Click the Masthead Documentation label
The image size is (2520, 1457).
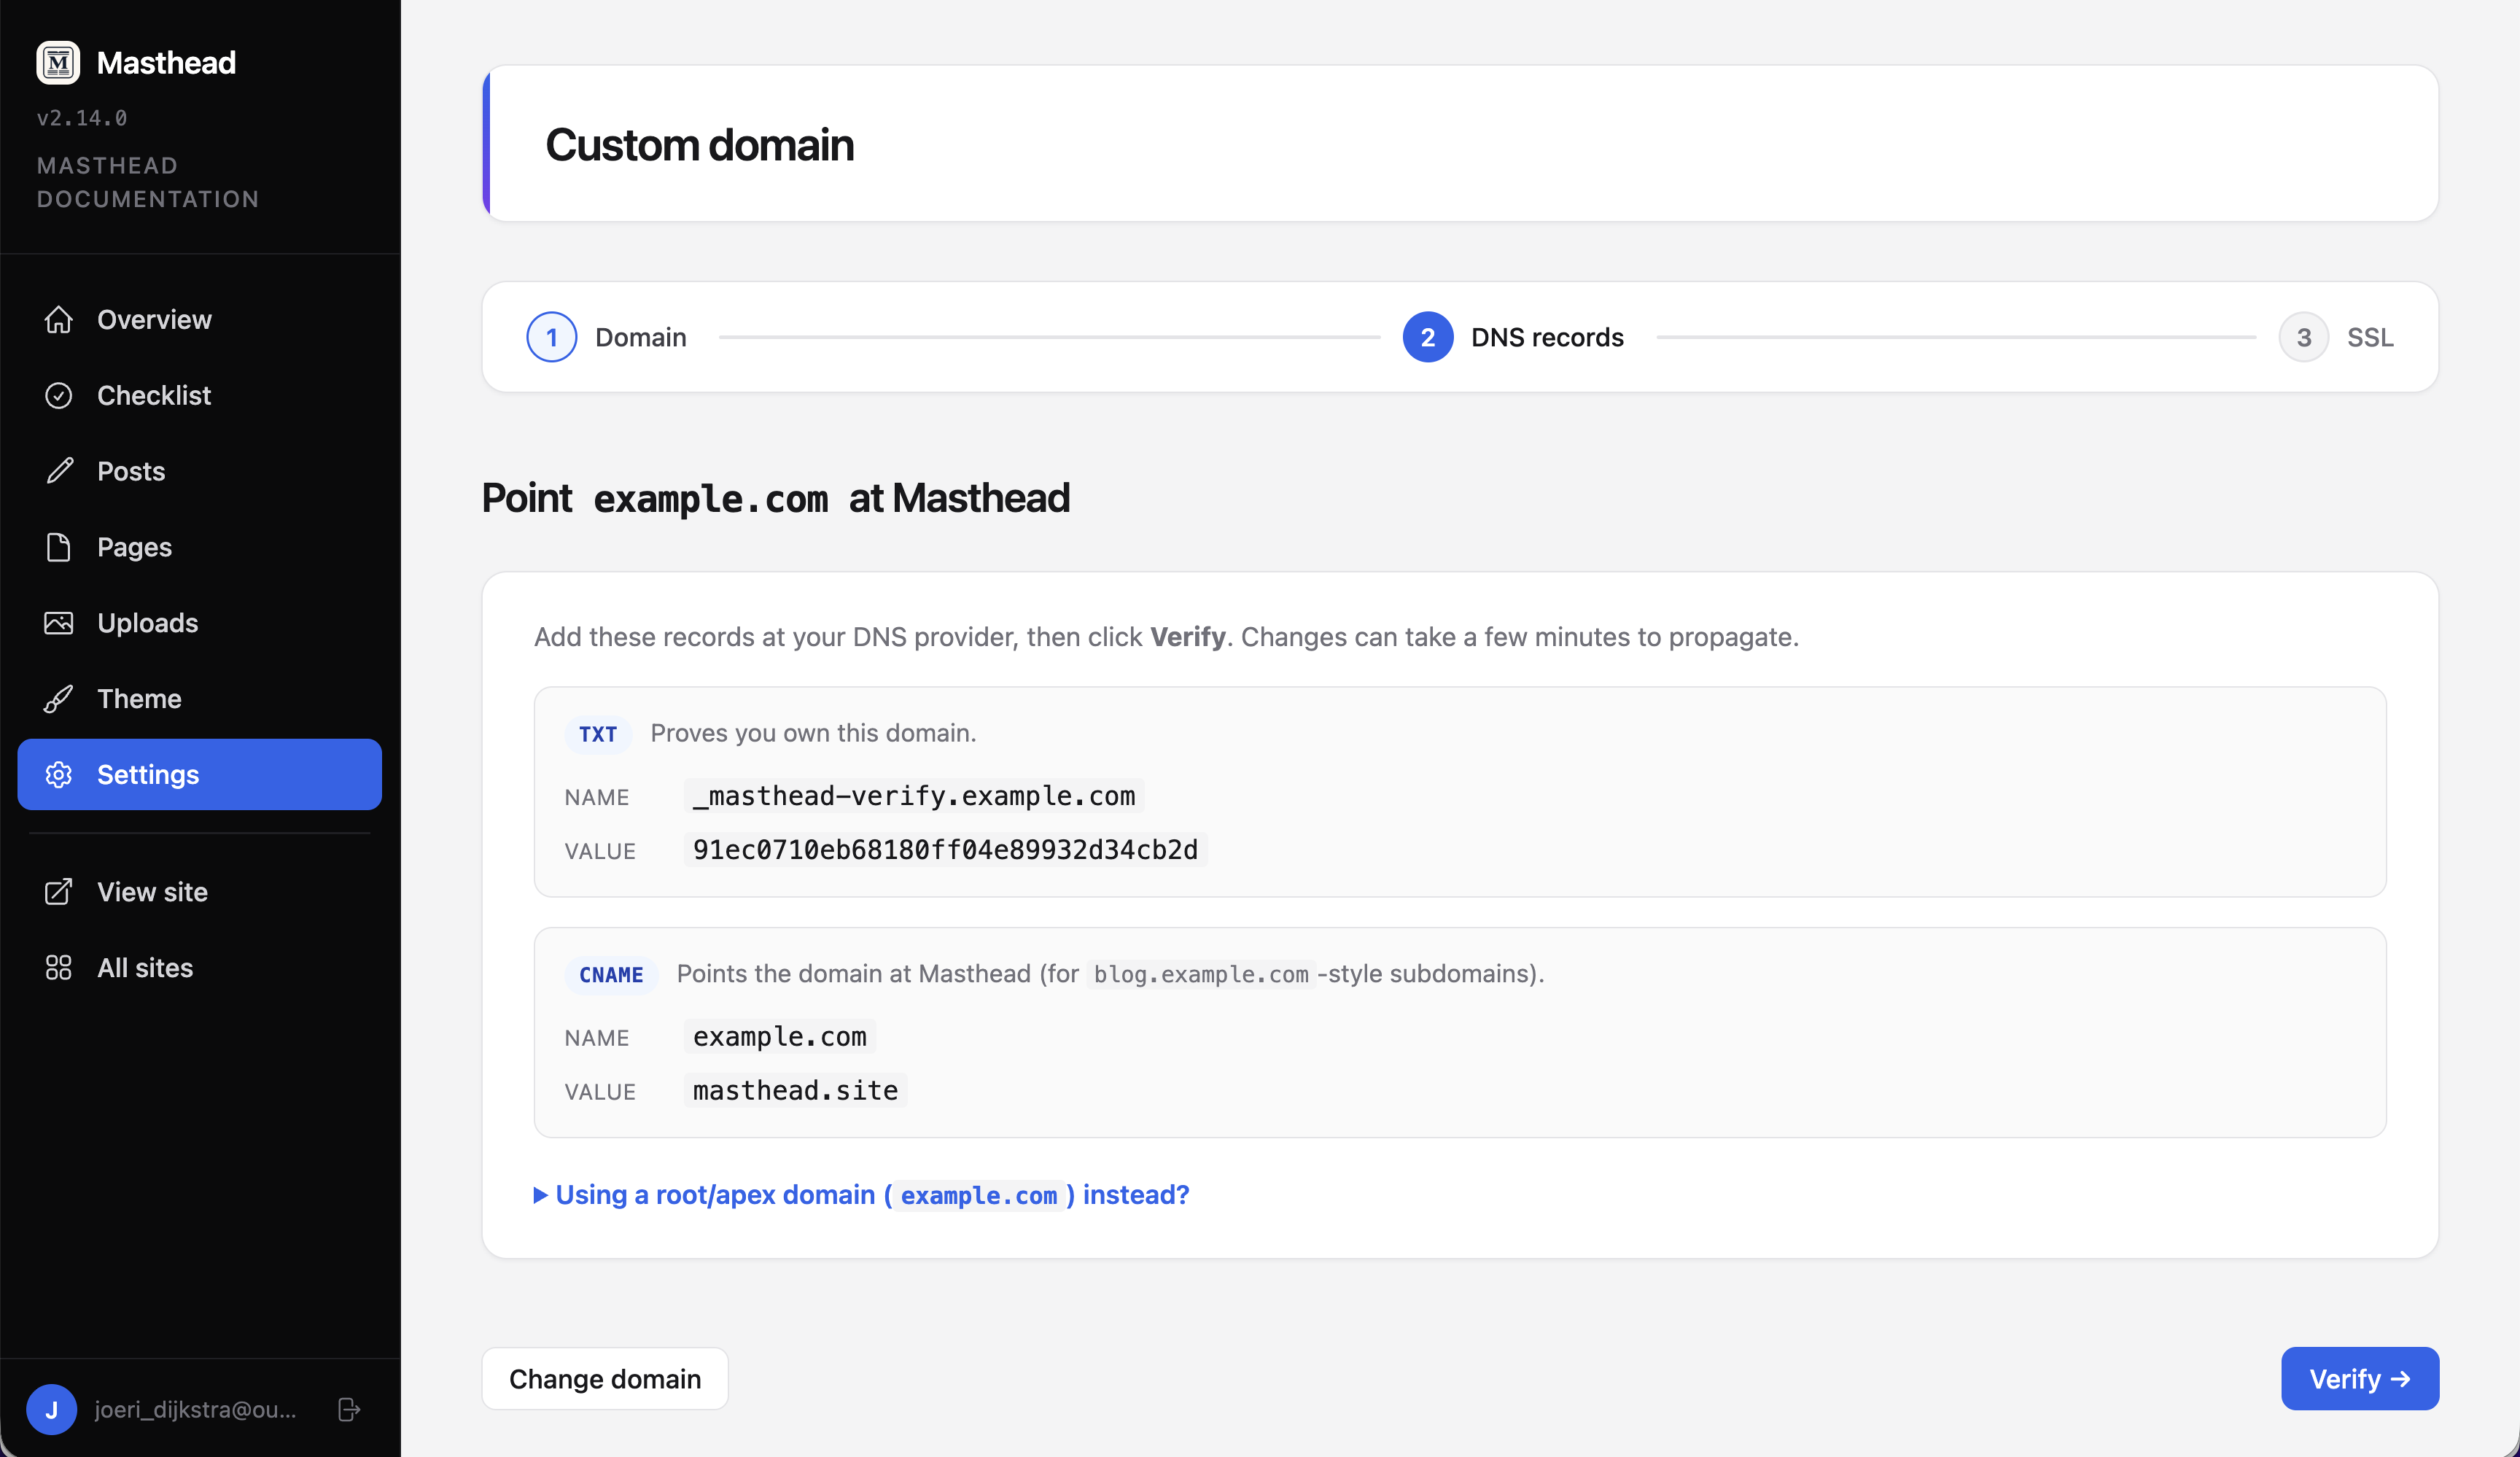tap(148, 182)
